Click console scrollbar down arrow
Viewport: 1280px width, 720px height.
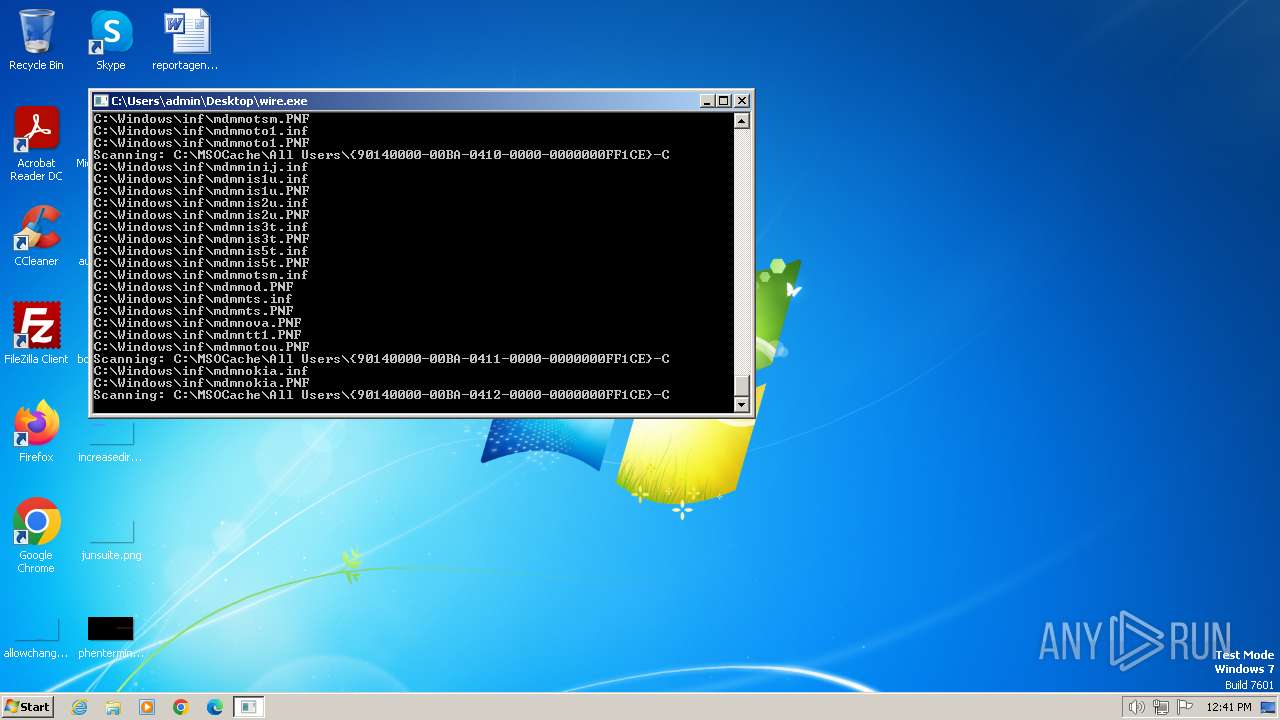click(741, 405)
